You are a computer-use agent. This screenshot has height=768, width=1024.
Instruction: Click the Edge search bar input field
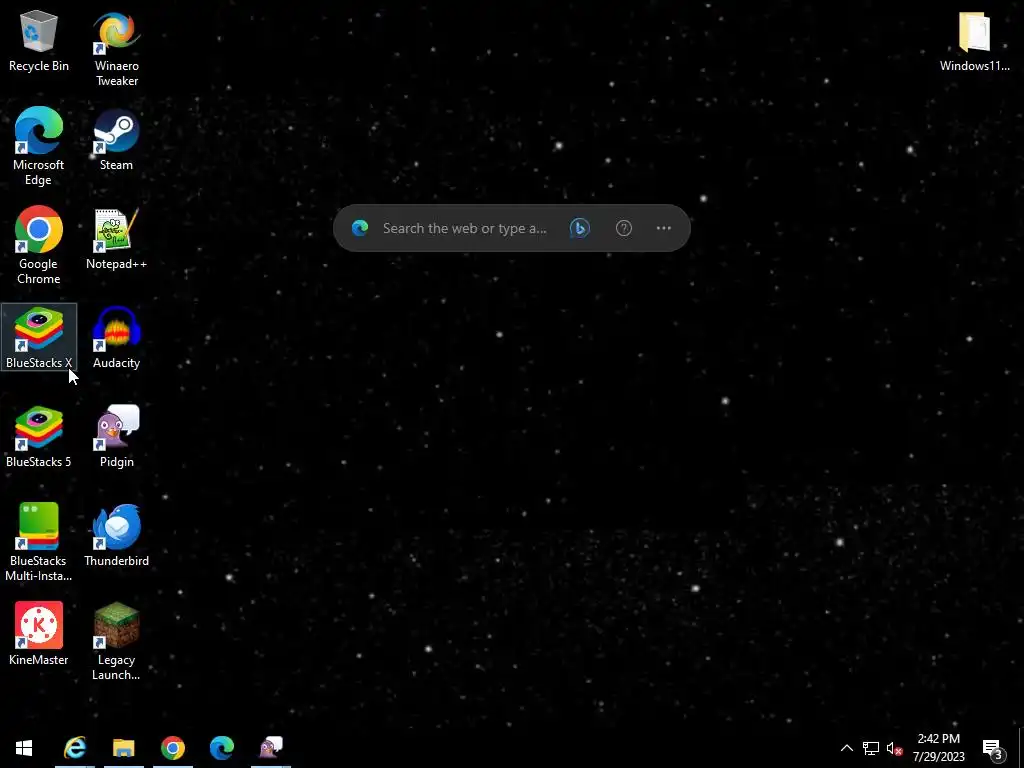pos(465,228)
